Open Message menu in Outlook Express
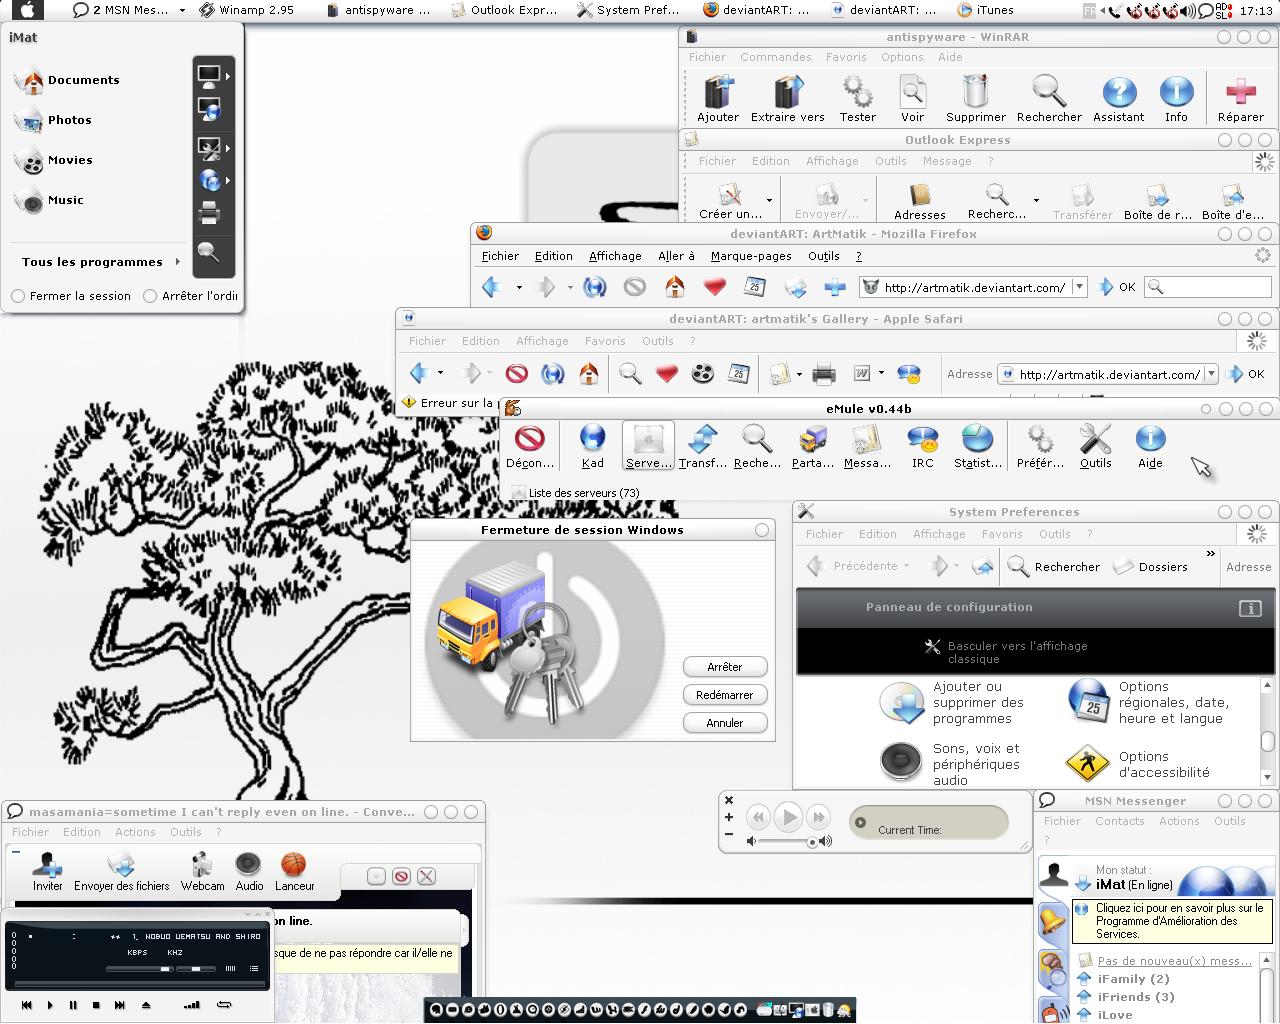The height and width of the screenshot is (1024, 1280). click(946, 161)
